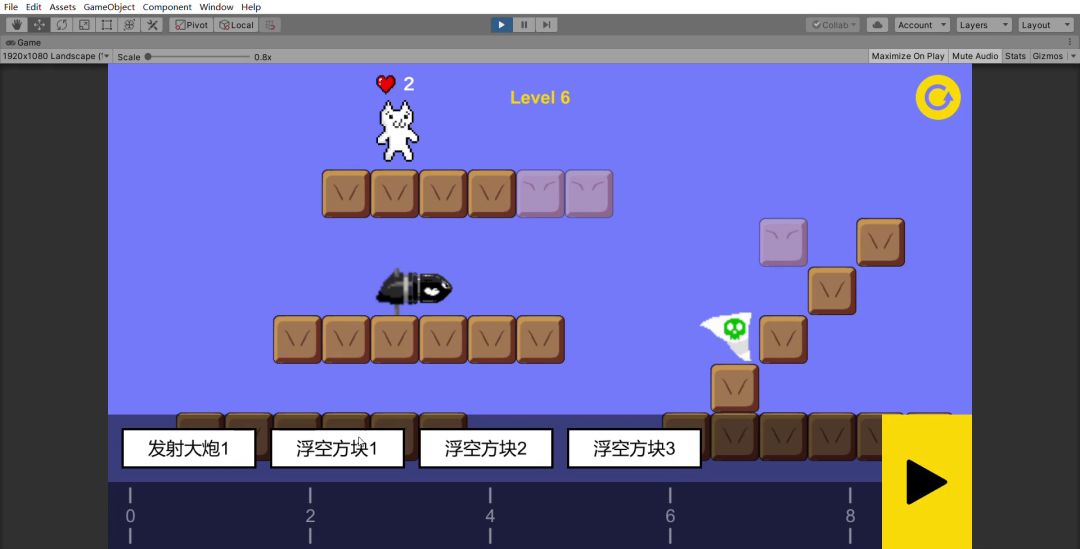Click the cloud services icon
The width and height of the screenshot is (1080, 549).
point(877,25)
